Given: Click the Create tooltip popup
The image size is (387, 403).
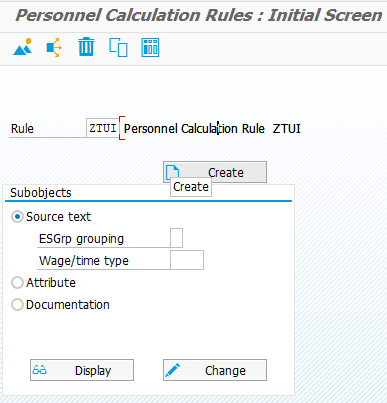Looking at the screenshot, I should (191, 187).
